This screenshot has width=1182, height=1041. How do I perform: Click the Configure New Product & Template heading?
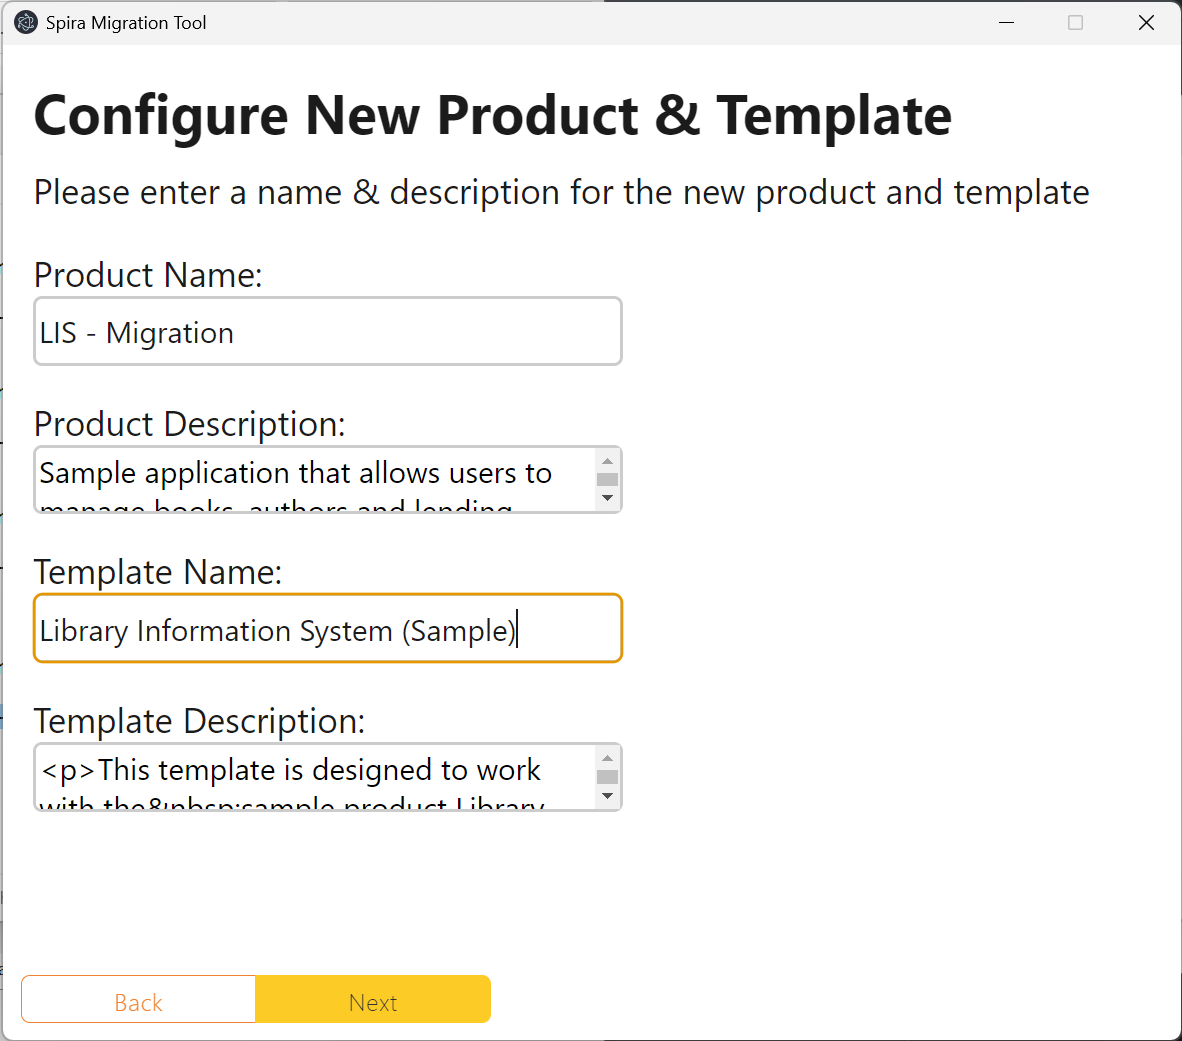pos(493,116)
